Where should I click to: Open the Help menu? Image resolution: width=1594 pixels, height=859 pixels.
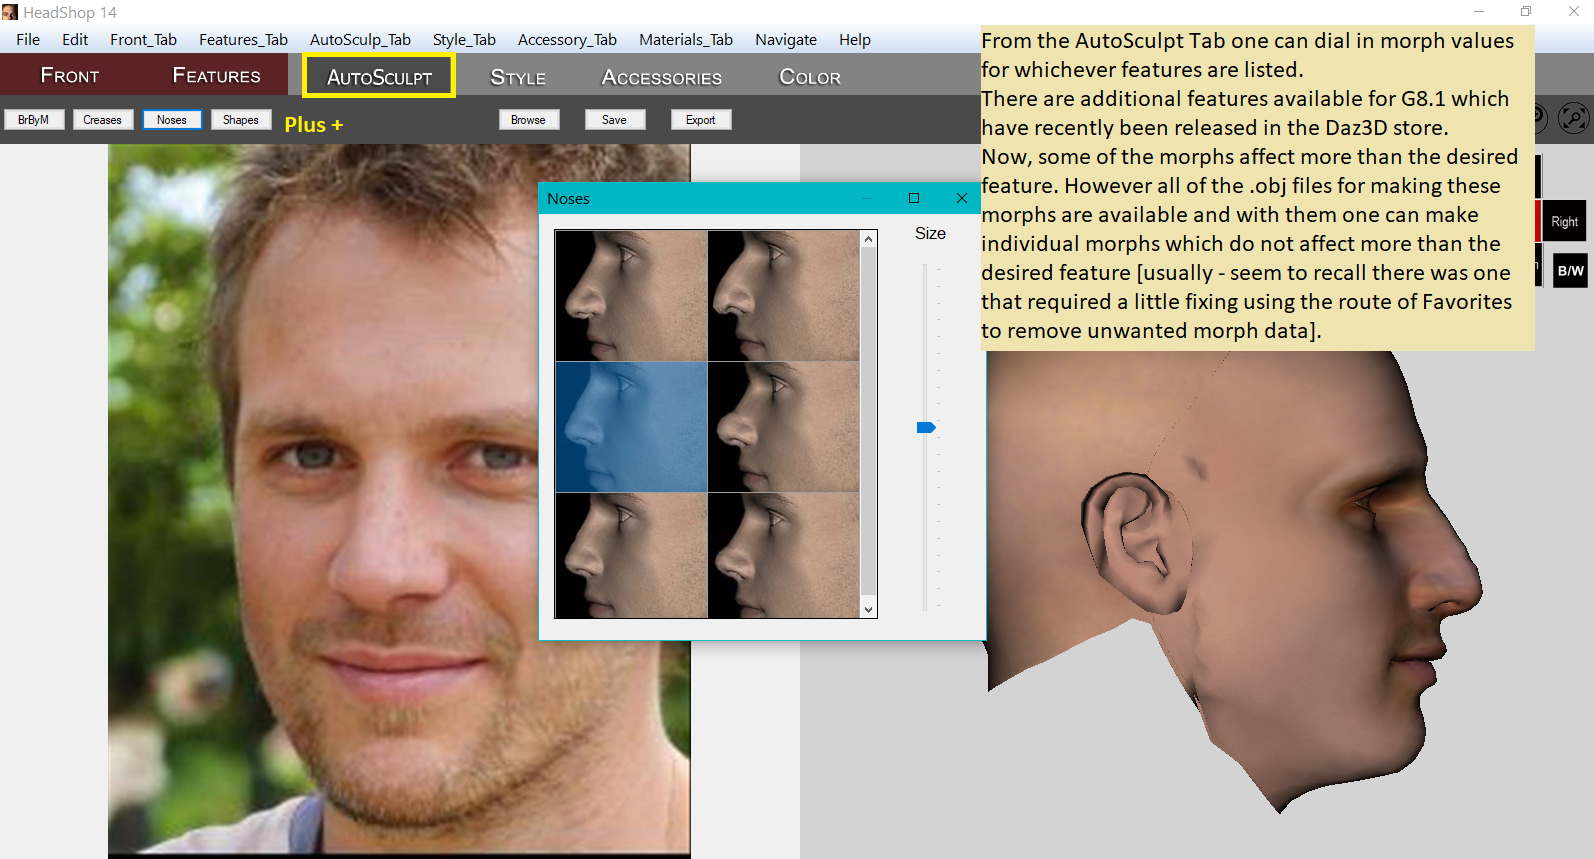(x=855, y=39)
